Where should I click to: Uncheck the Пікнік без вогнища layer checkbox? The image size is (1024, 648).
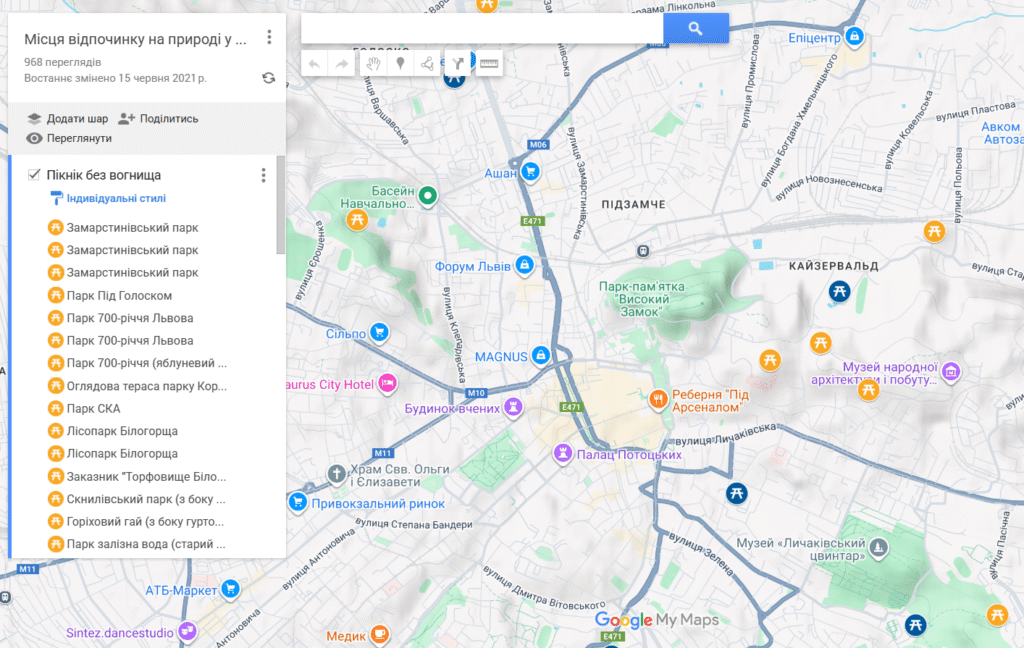(34, 174)
